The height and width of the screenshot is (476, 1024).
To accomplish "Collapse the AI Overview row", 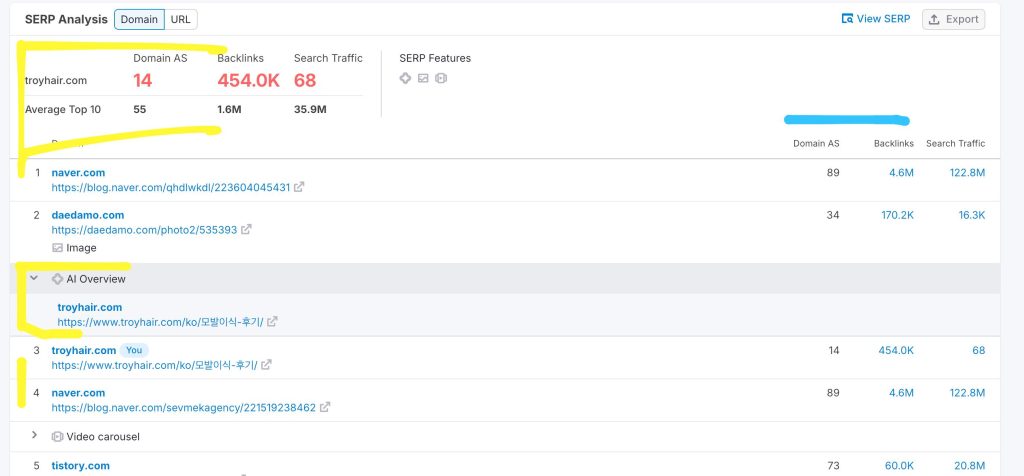I will click(34, 279).
